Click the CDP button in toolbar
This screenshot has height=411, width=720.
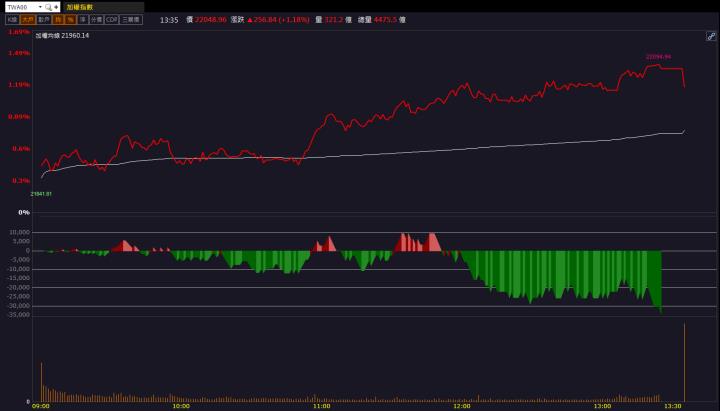point(112,19)
